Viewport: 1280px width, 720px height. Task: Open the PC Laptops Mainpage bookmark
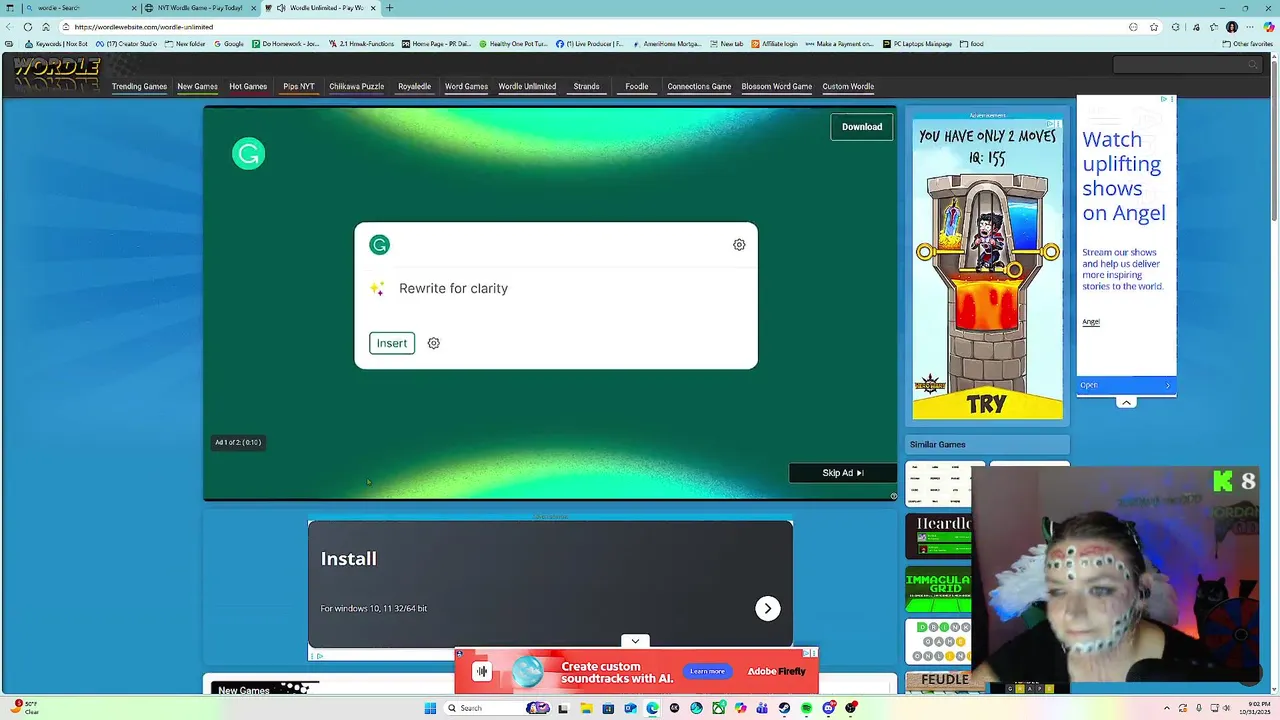pyautogui.click(x=917, y=44)
